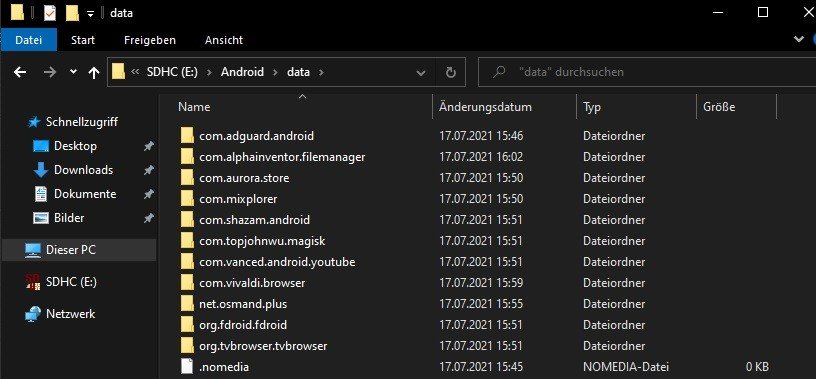Screen dimensions: 816x379
Task: Expand chevron after data in address bar
Action: coord(321,72)
